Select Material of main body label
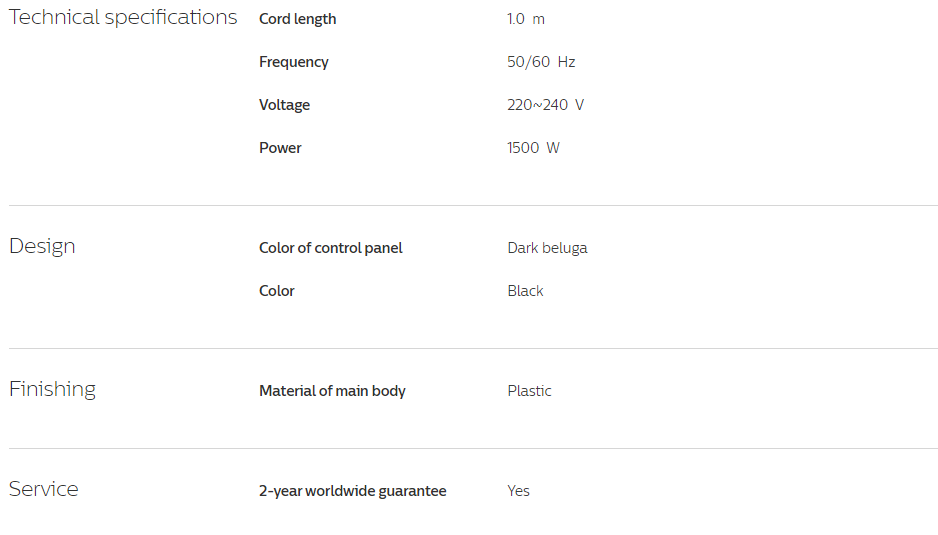 tap(332, 391)
